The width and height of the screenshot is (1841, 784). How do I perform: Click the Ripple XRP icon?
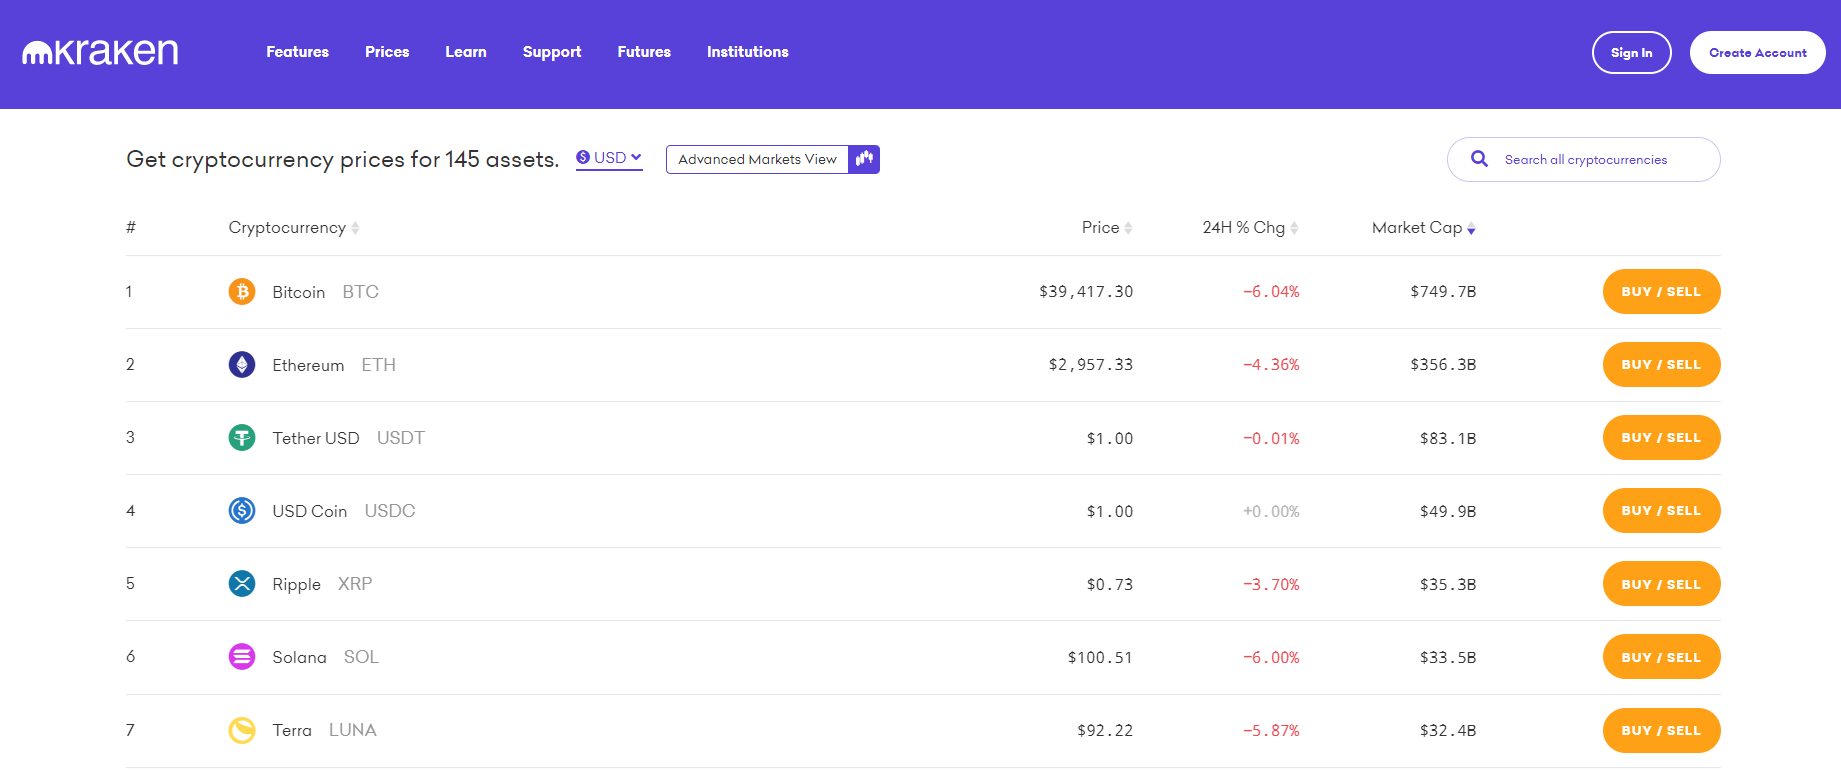(x=242, y=583)
